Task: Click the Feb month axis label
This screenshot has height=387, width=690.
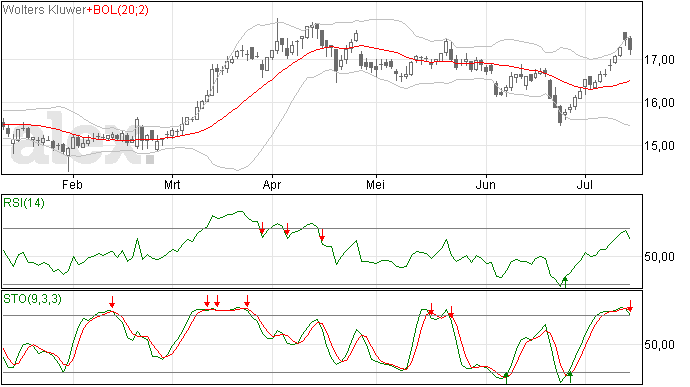Action: (x=72, y=184)
